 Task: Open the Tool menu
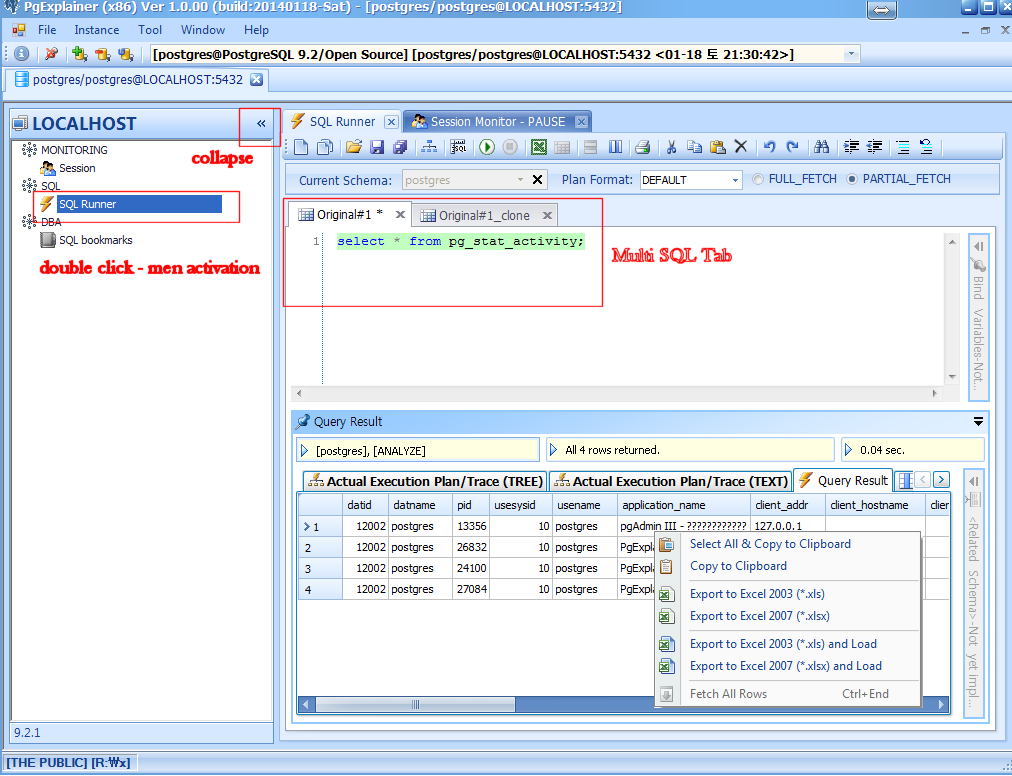tap(150, 30)
